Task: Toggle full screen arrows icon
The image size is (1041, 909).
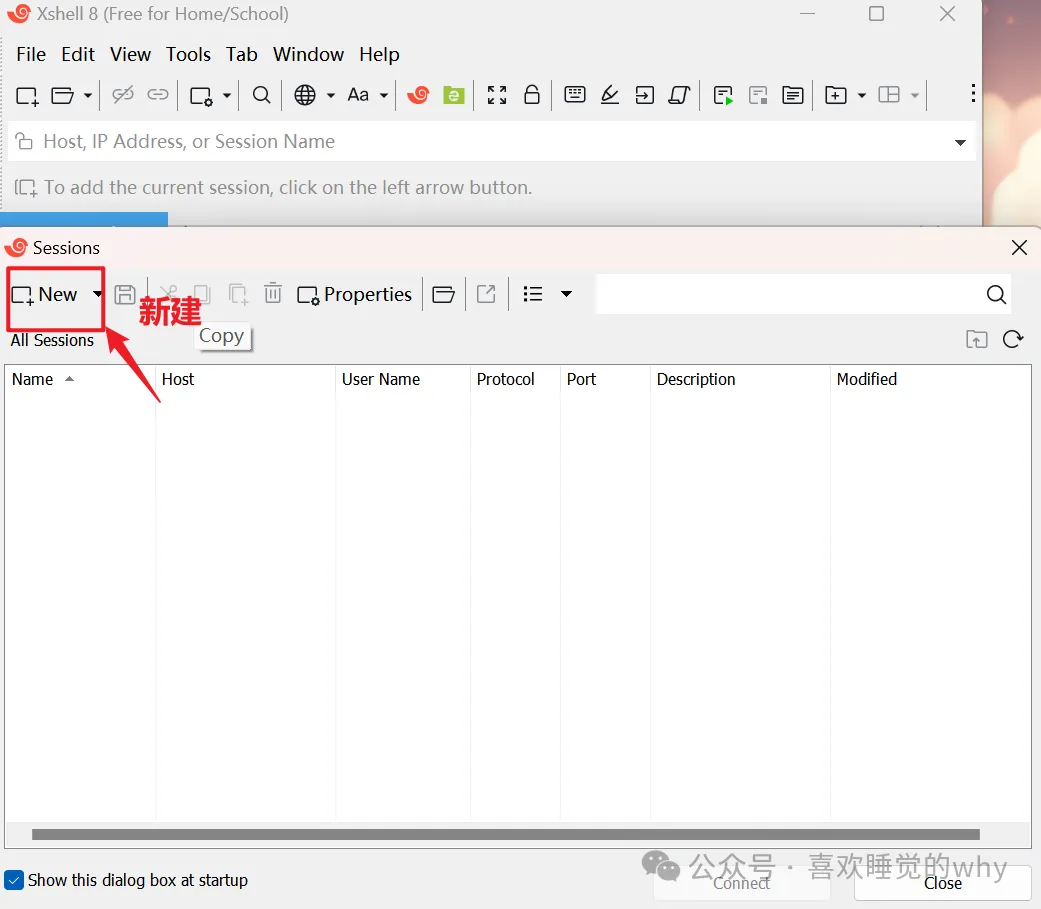Action: pos(497,95)
